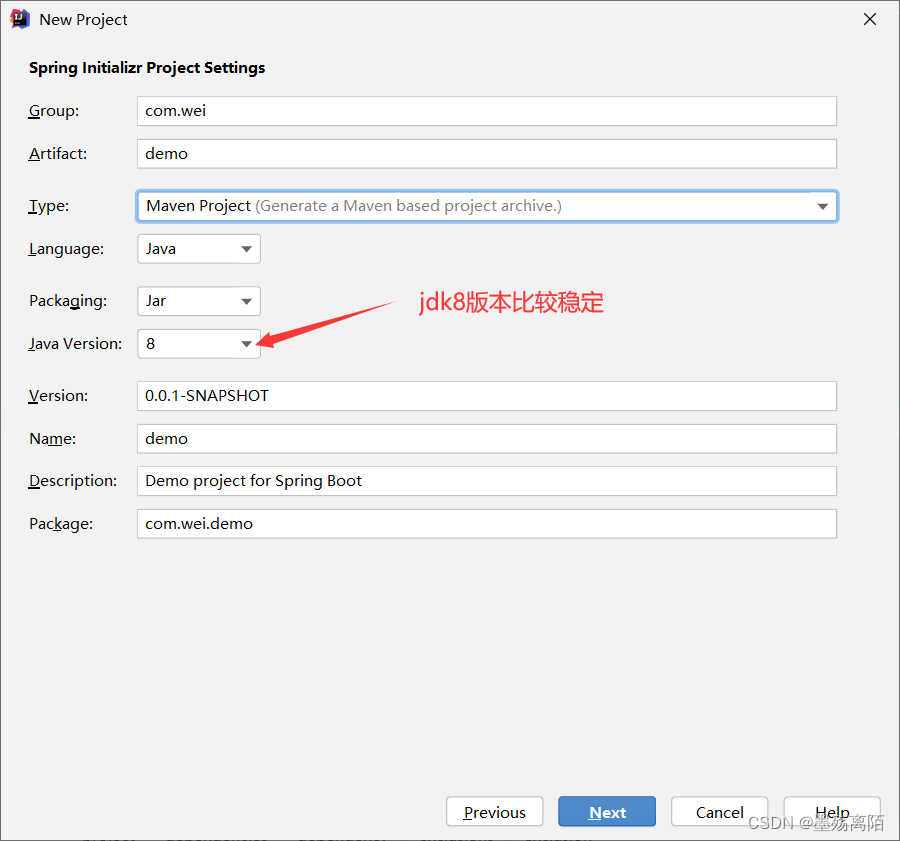Viewport: 900px width, 841px height.
Task: Click the Package field com.wei.demo
Action: (x=487, y=524)
